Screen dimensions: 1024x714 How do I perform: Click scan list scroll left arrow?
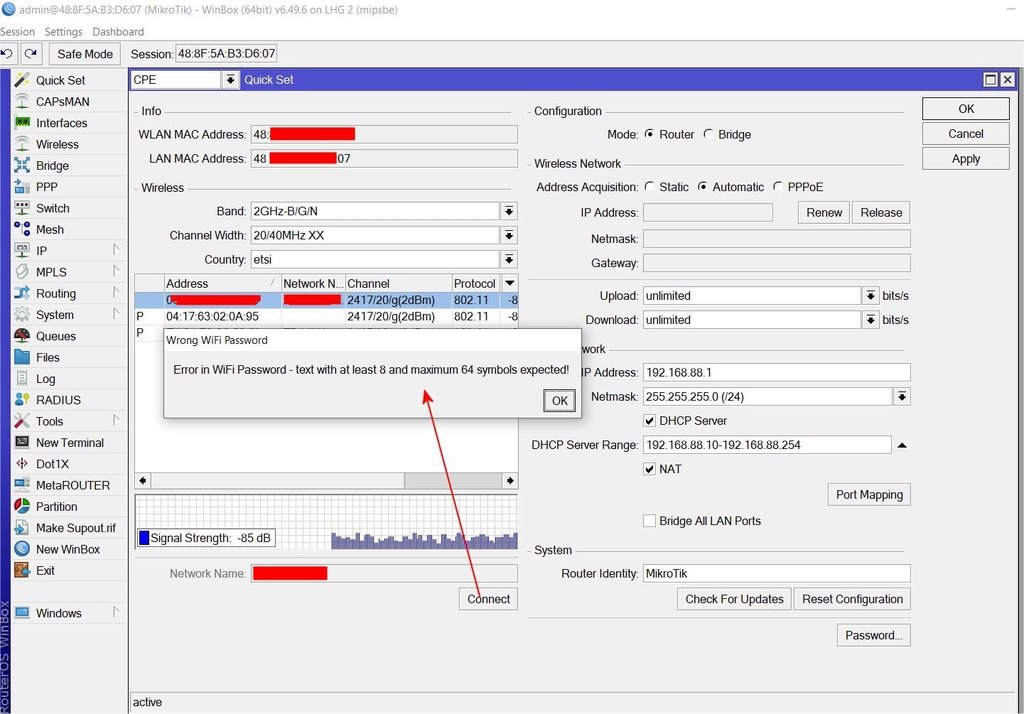coord(143,481)
